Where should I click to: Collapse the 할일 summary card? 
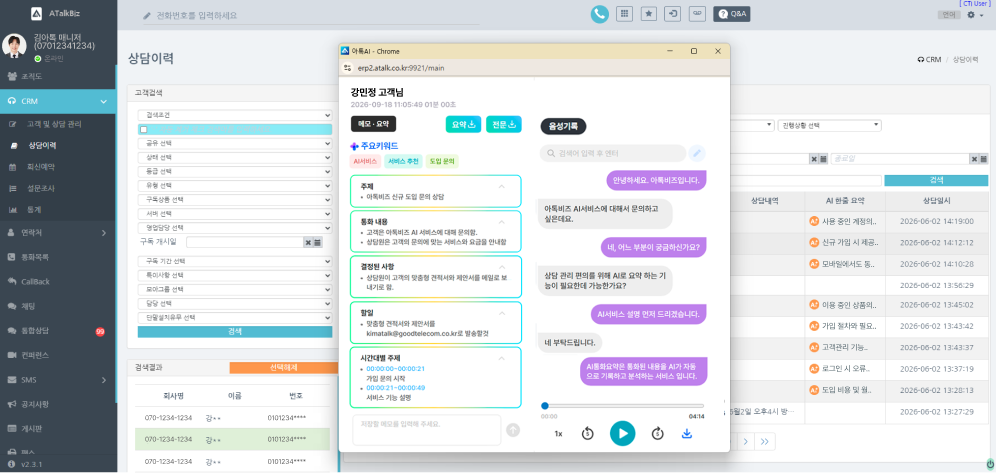[501, 313]
